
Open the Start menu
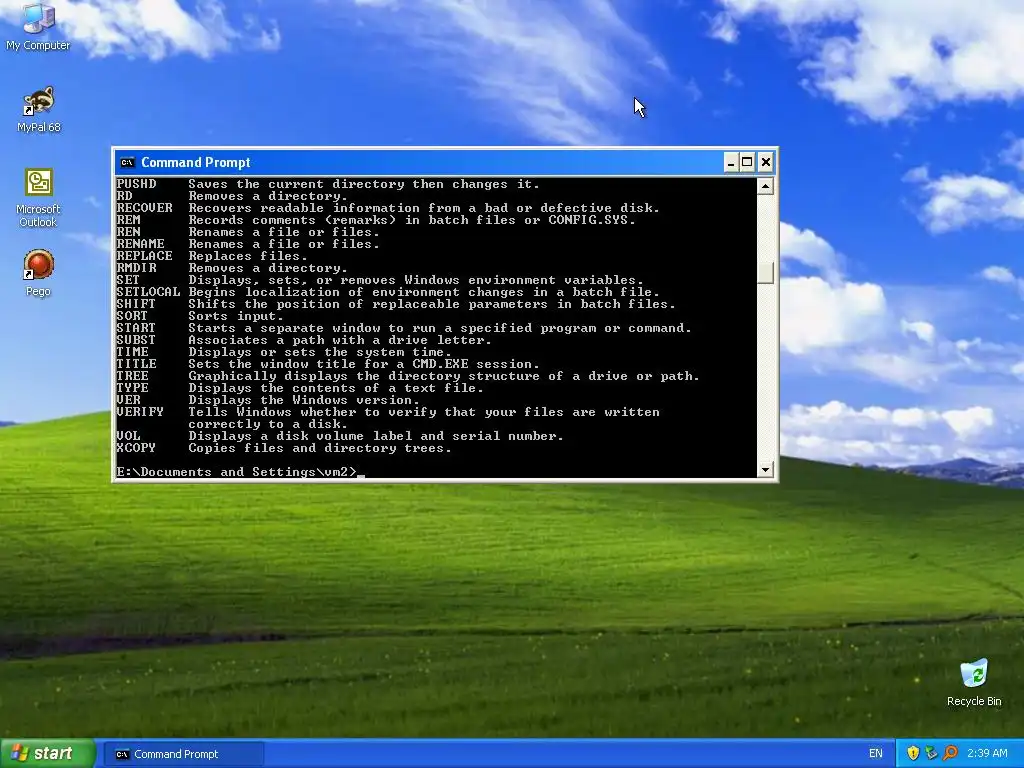[48, 753]
